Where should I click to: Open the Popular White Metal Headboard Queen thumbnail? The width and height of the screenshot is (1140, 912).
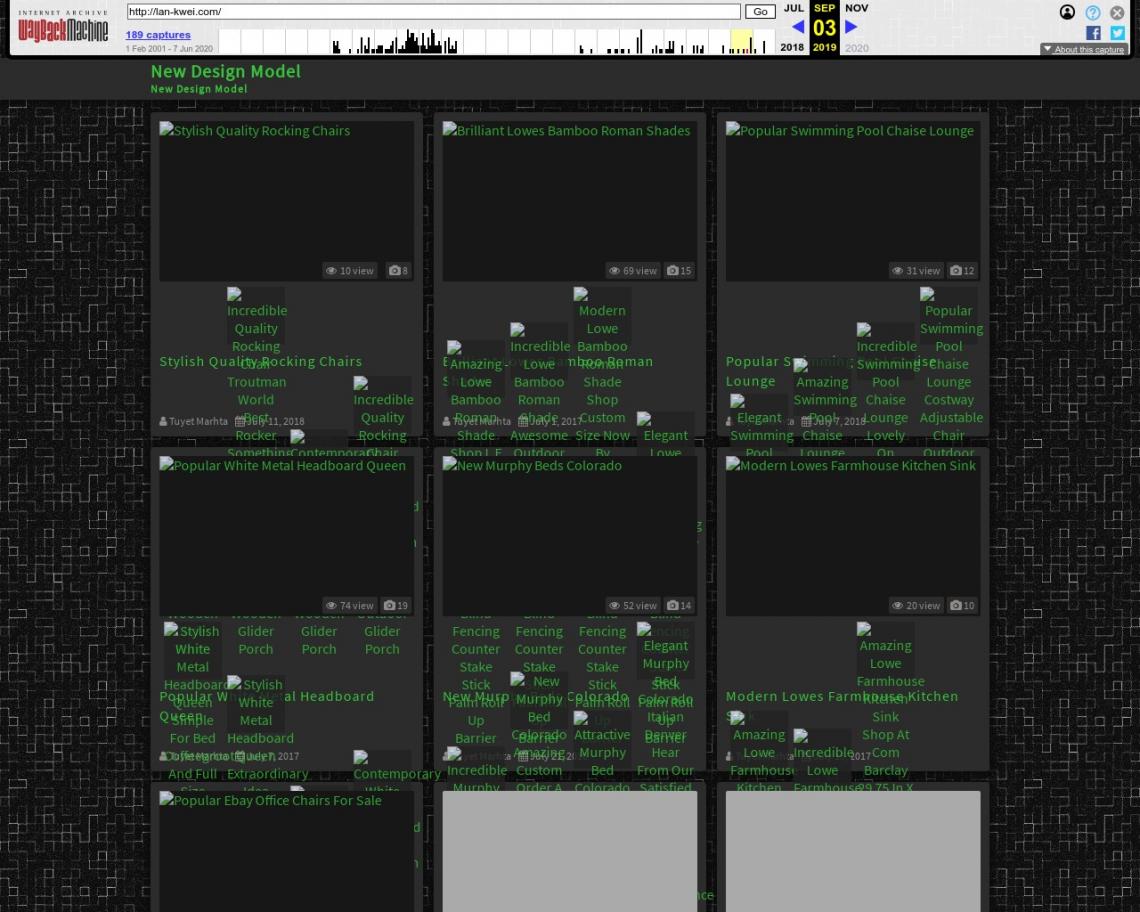(286, 536)
